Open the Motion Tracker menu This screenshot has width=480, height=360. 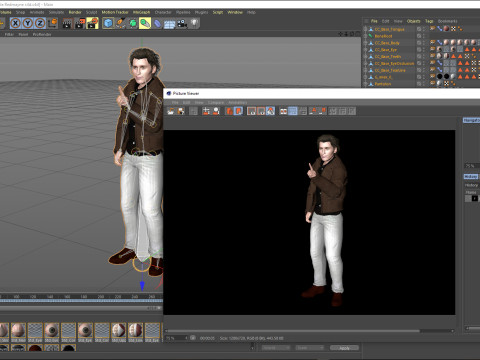tap(115, 12)
